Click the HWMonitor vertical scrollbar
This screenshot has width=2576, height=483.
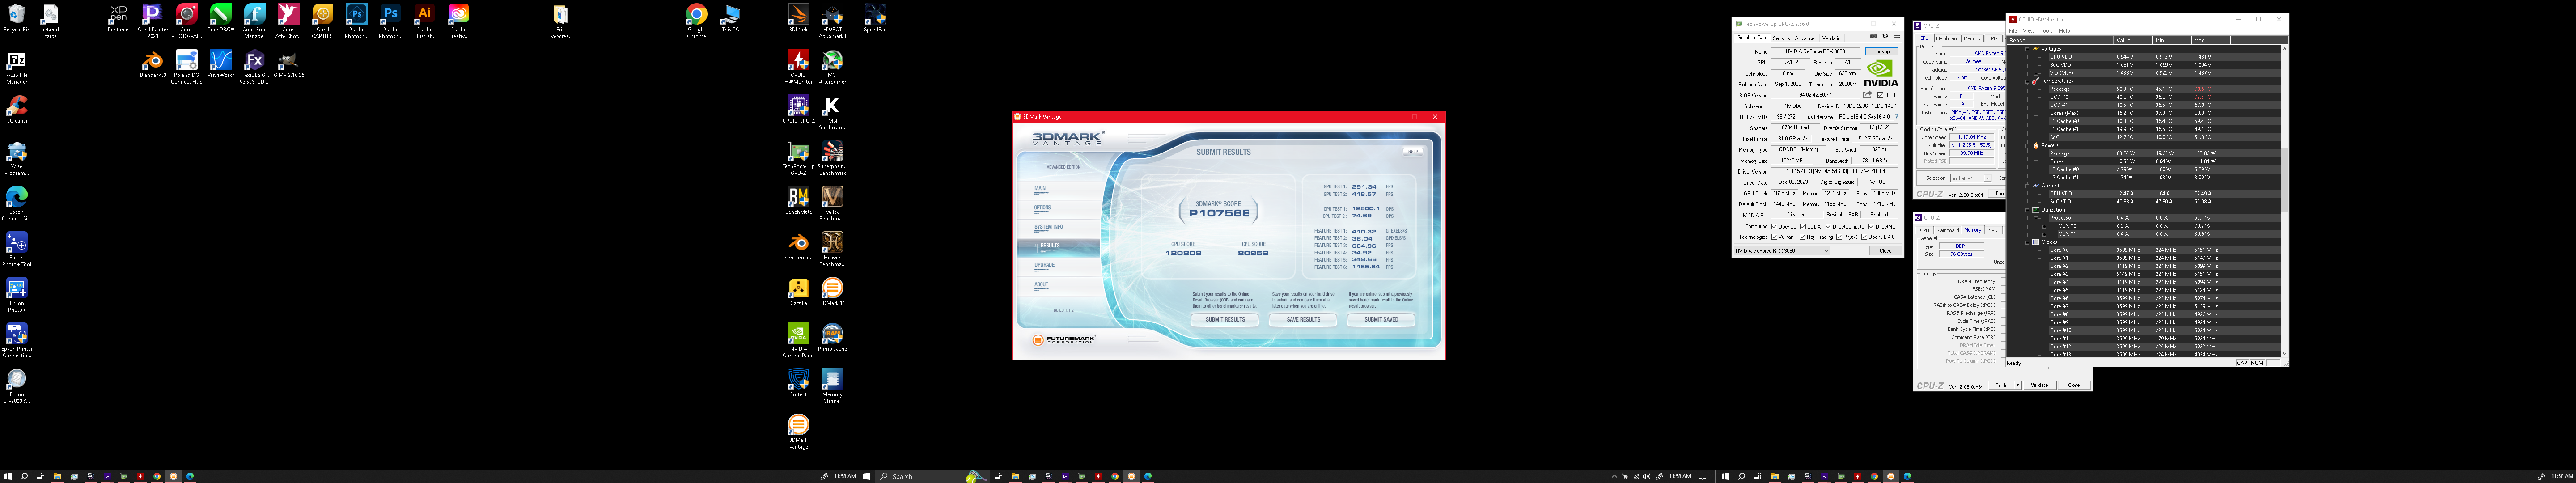tap(2284, 200)
